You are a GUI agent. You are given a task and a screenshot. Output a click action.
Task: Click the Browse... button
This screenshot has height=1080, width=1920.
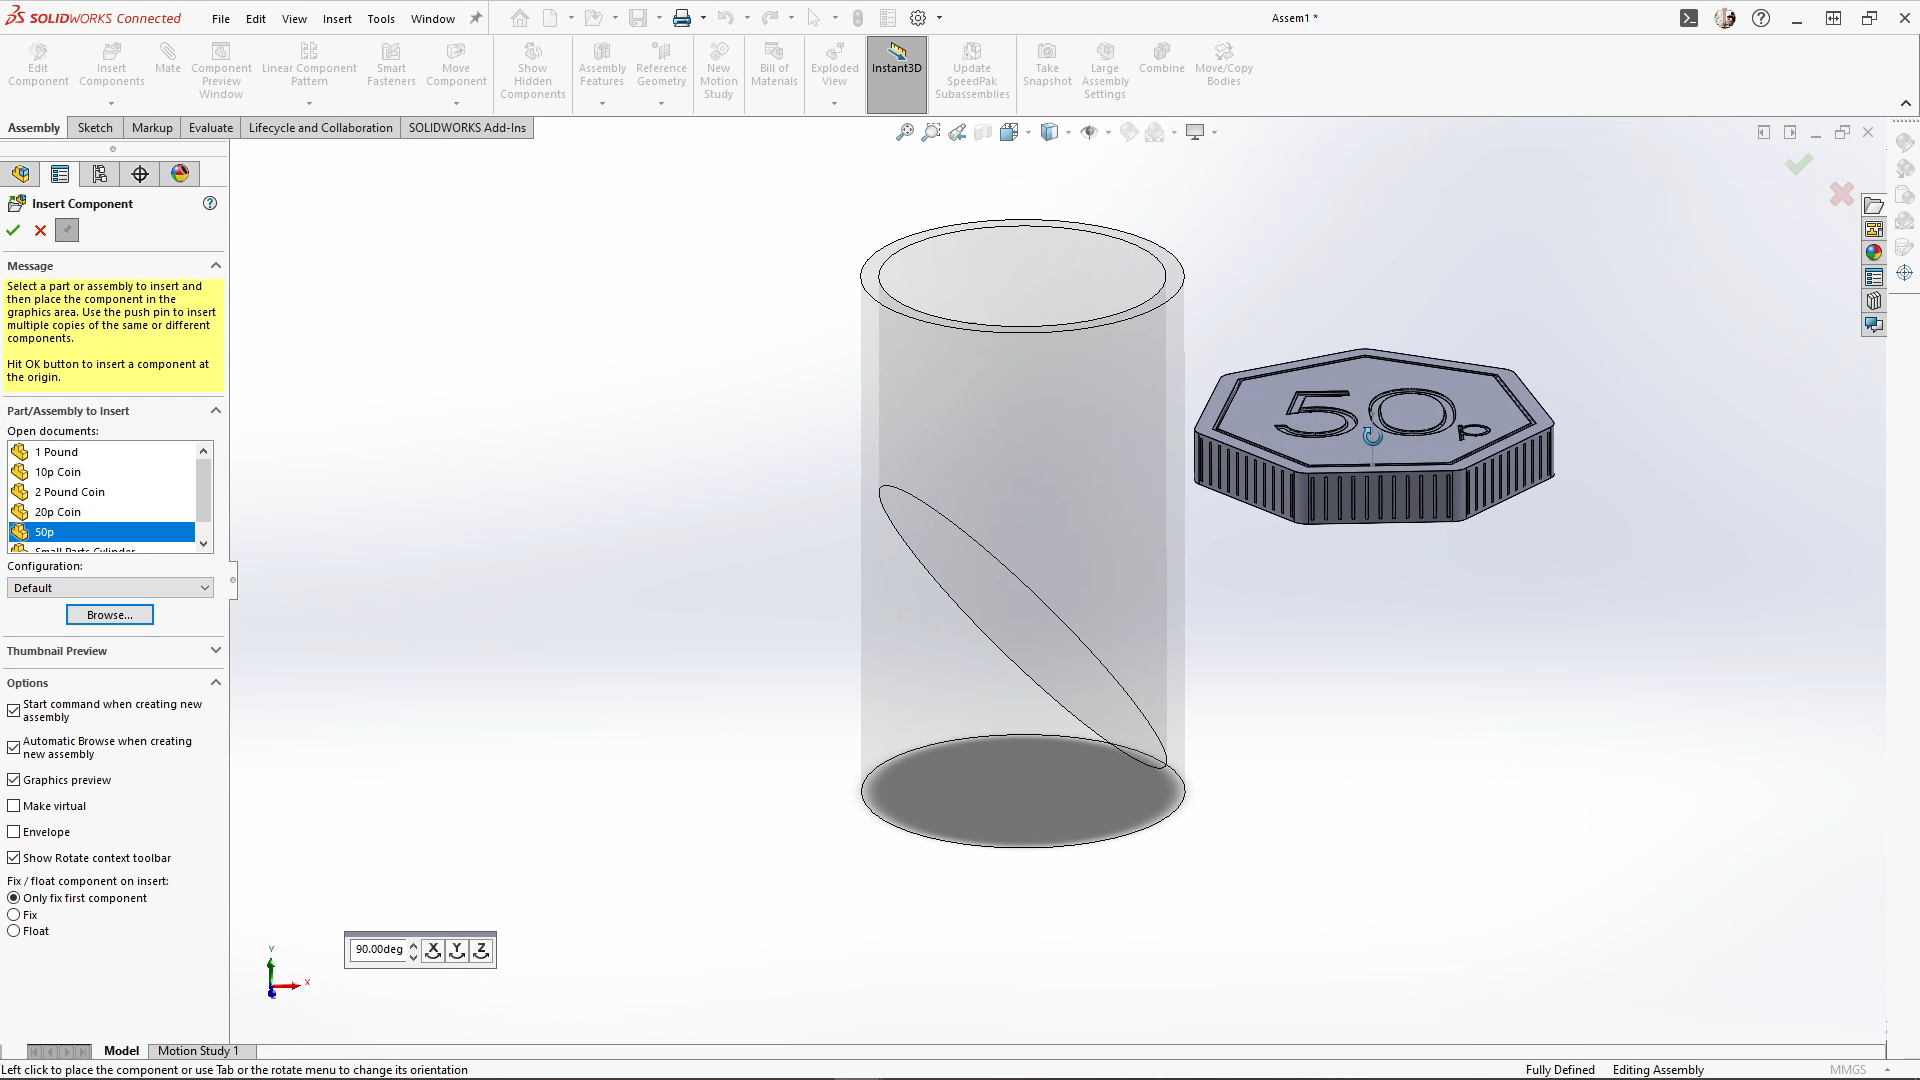(x=110, y=615)
